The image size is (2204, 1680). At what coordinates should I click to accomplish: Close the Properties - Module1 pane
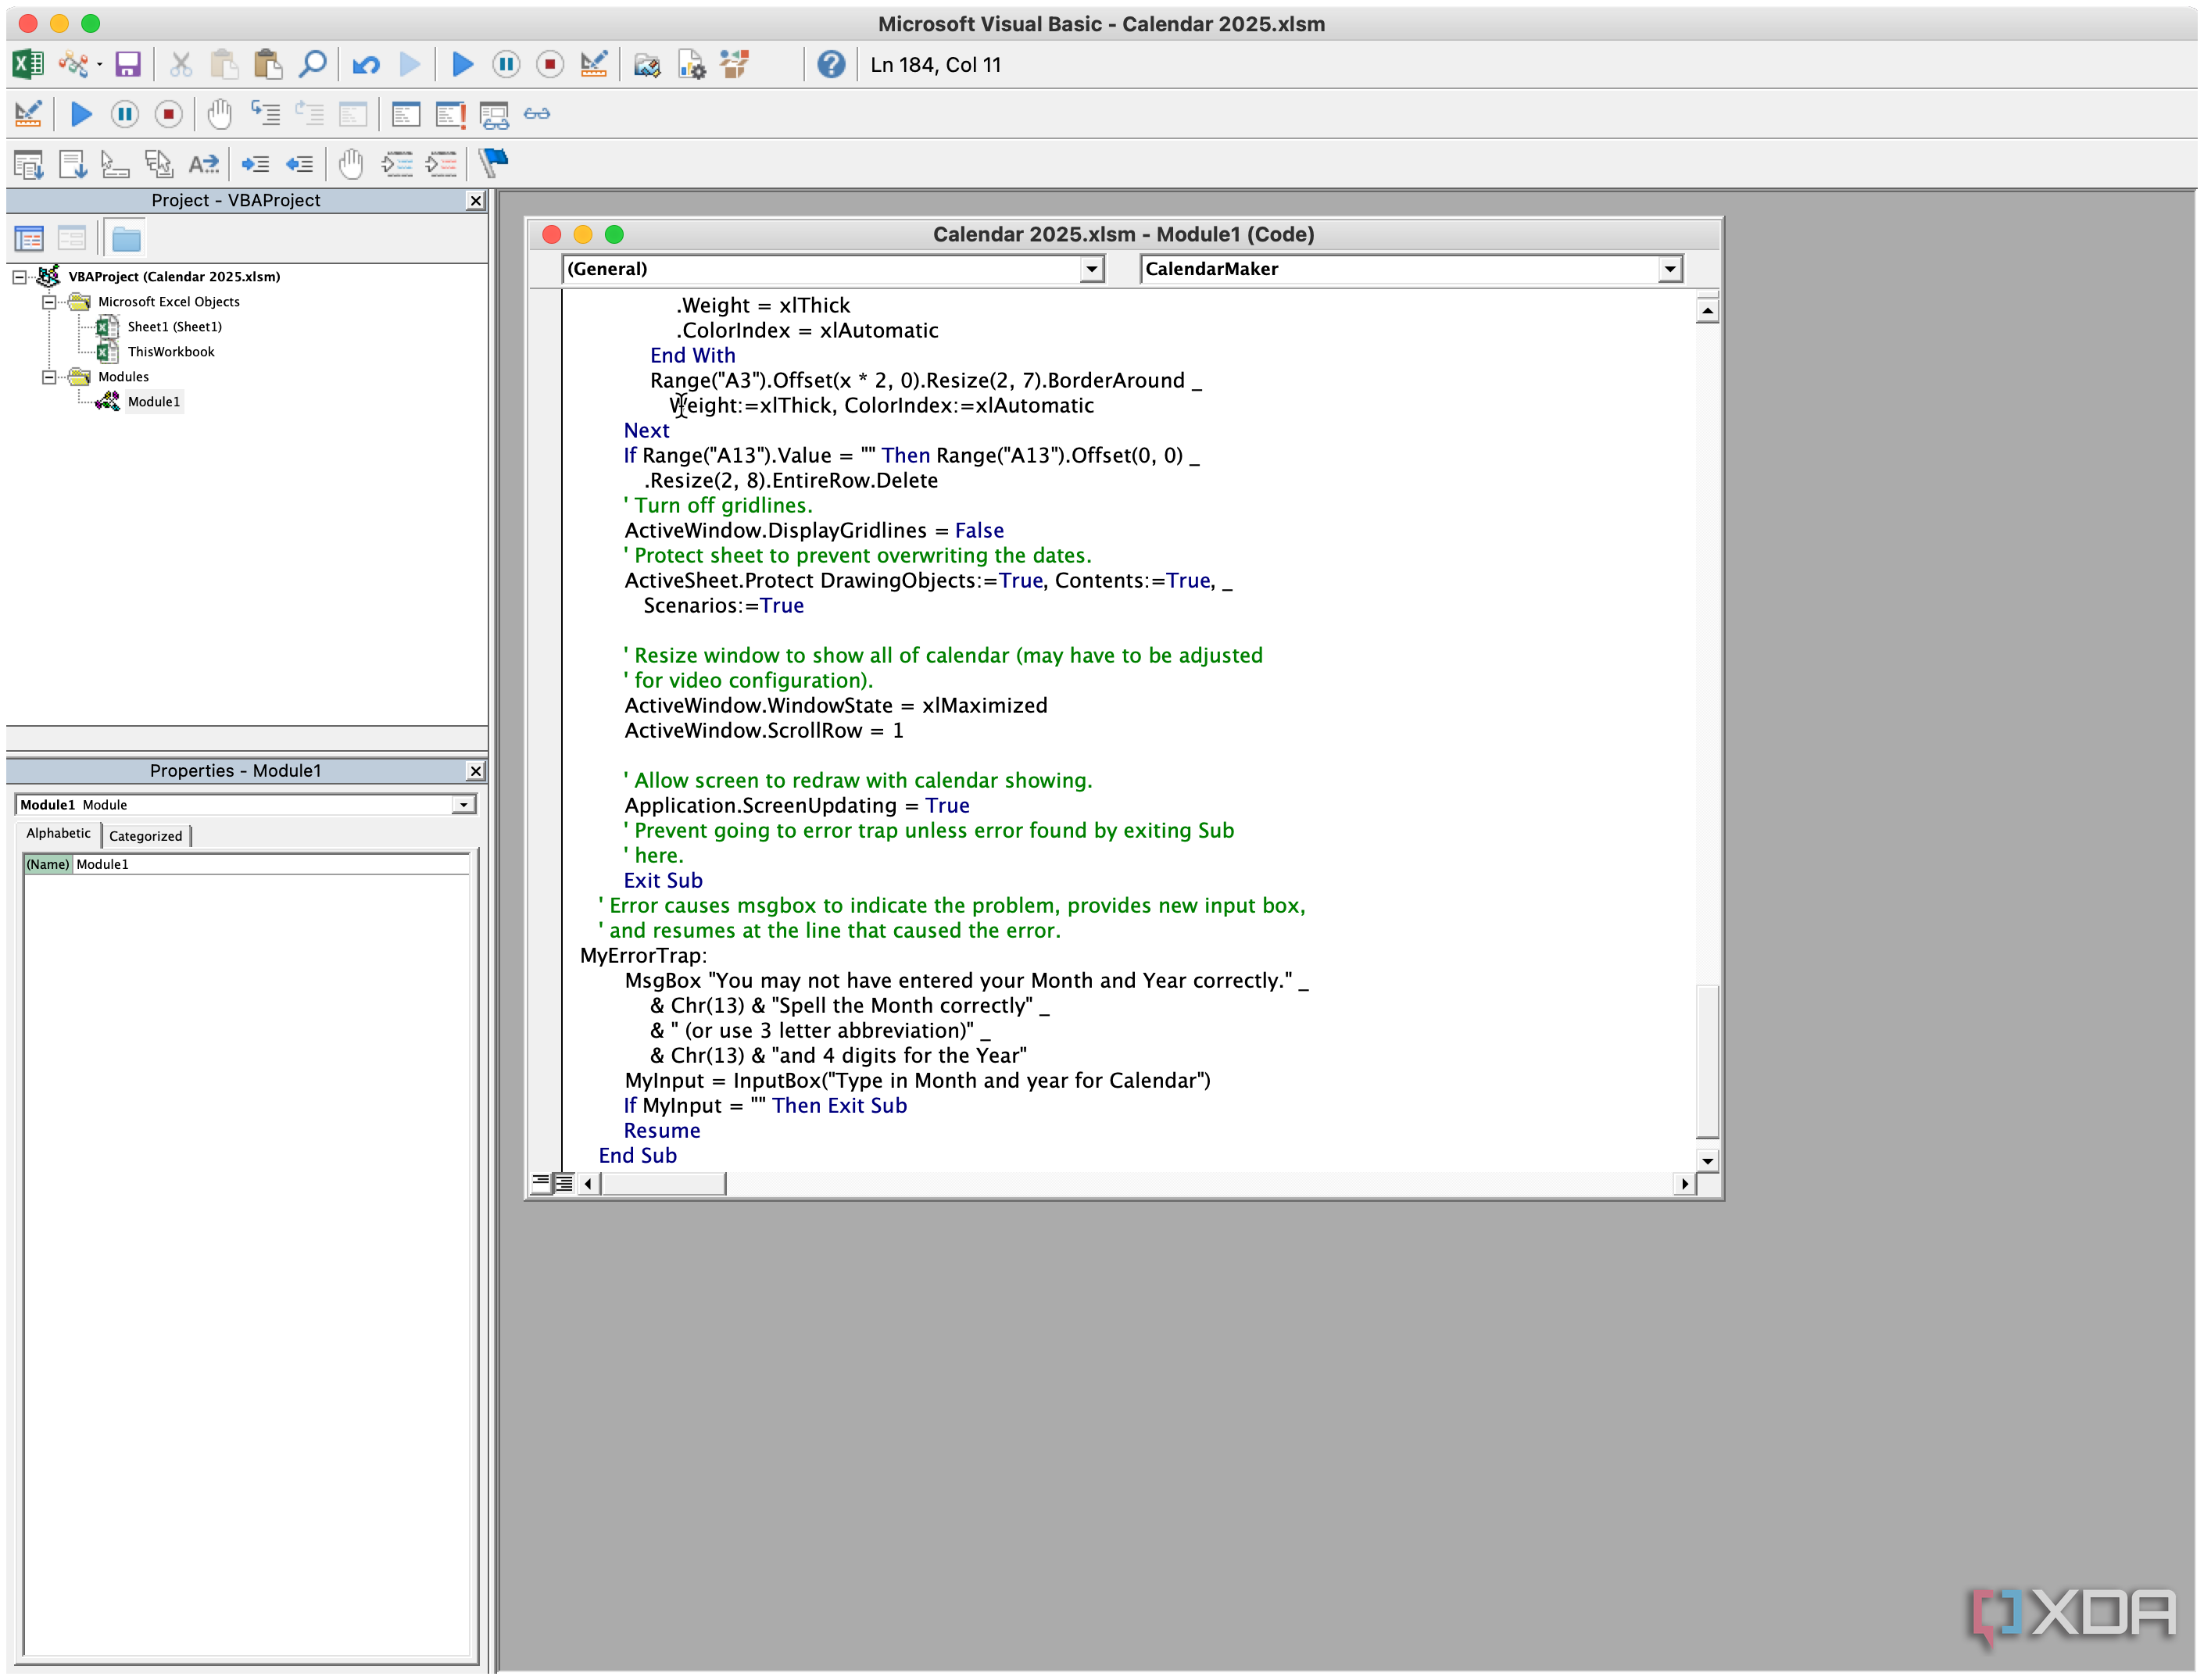coord(476,771)
